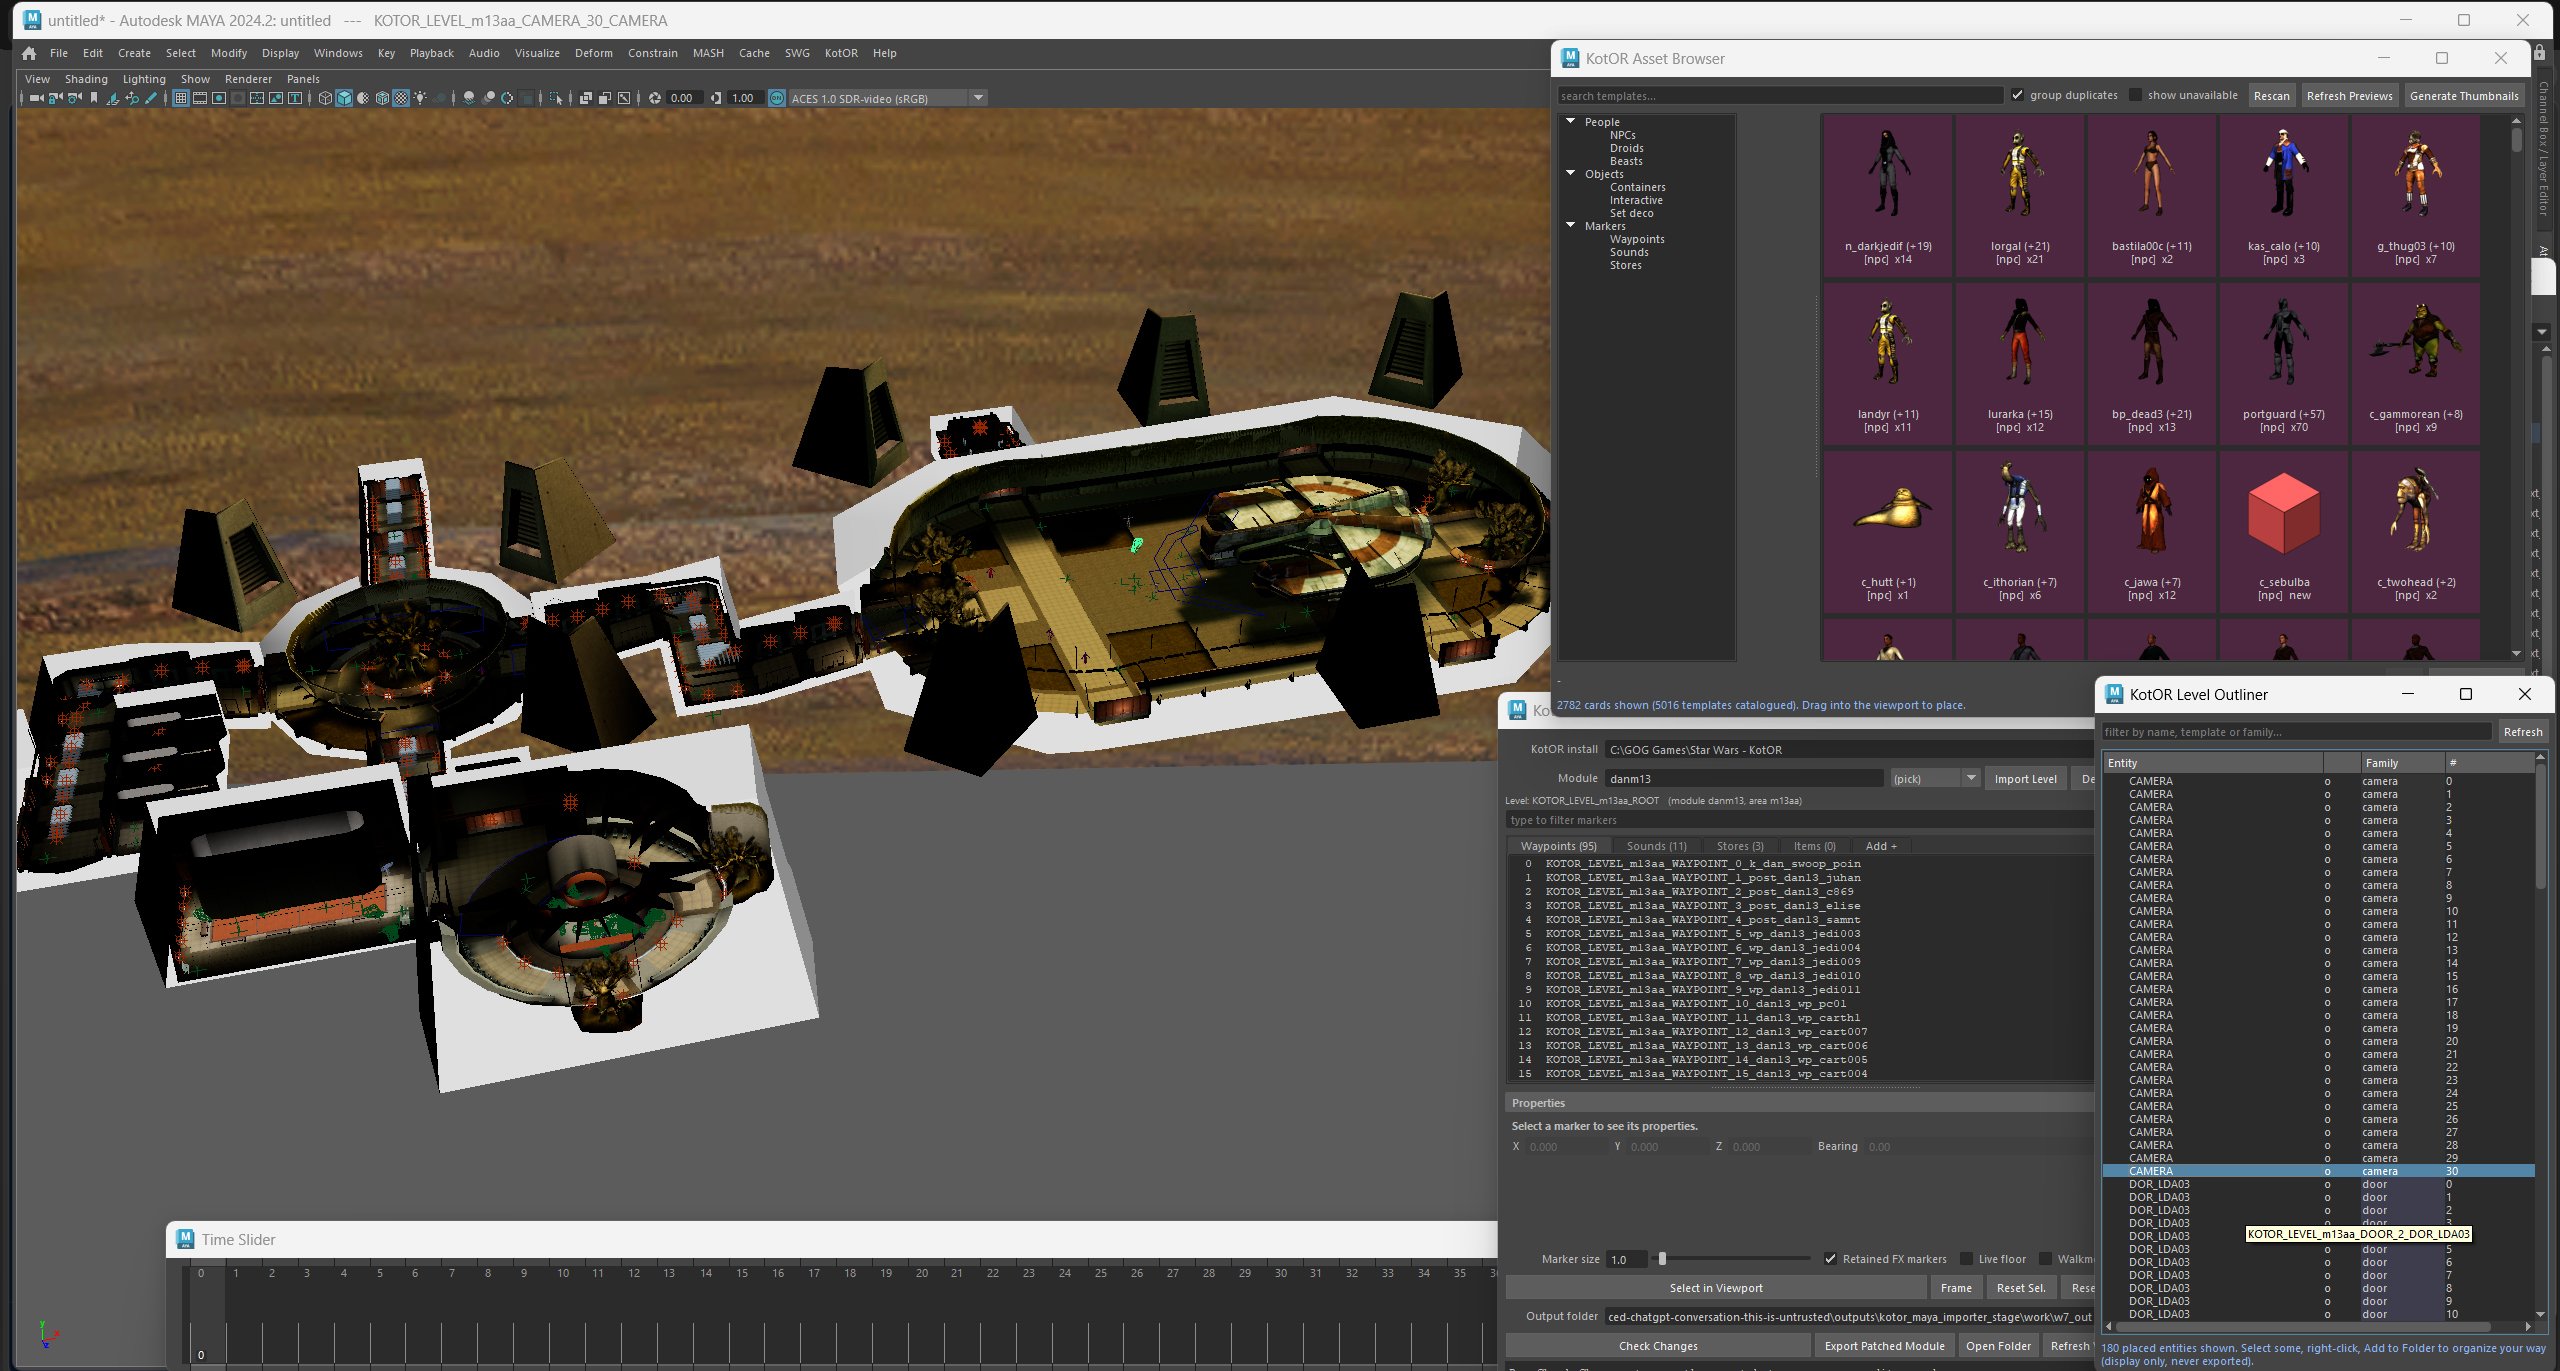Click the Isolate Select icon
The image size is (2560, 1371).
click(555, 98)
